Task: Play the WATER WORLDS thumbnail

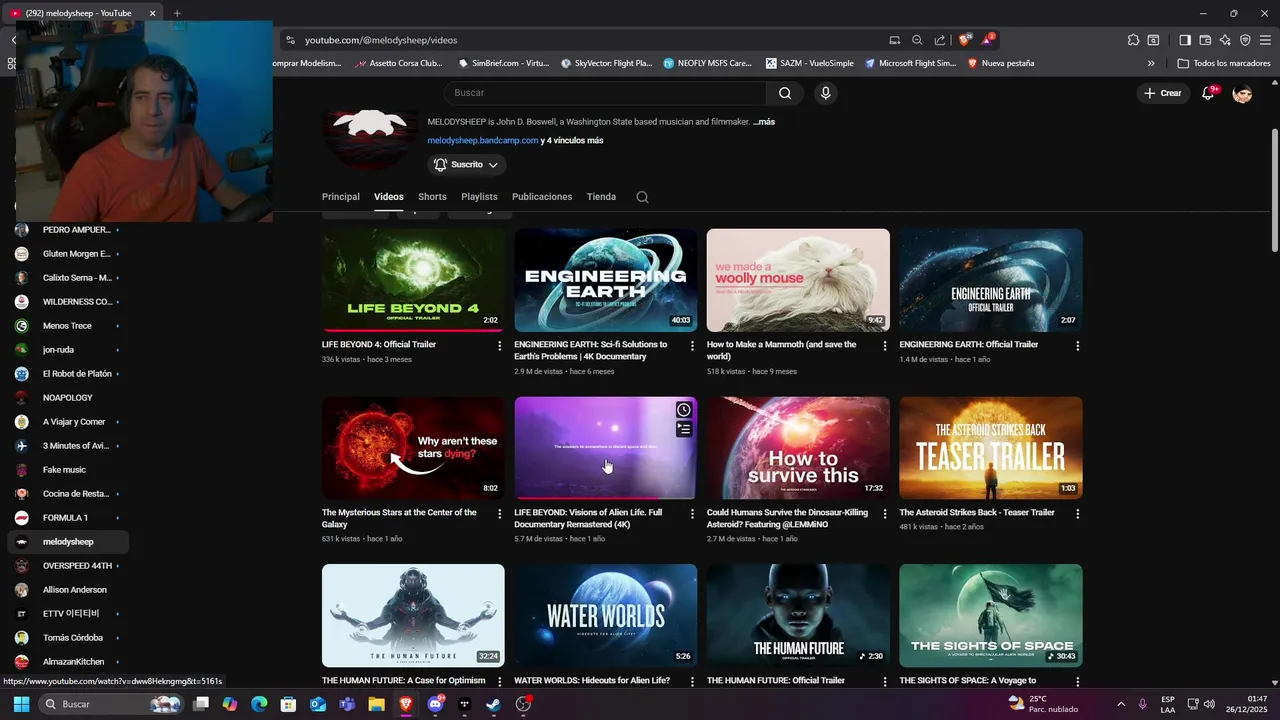Action: pos(606,615)
